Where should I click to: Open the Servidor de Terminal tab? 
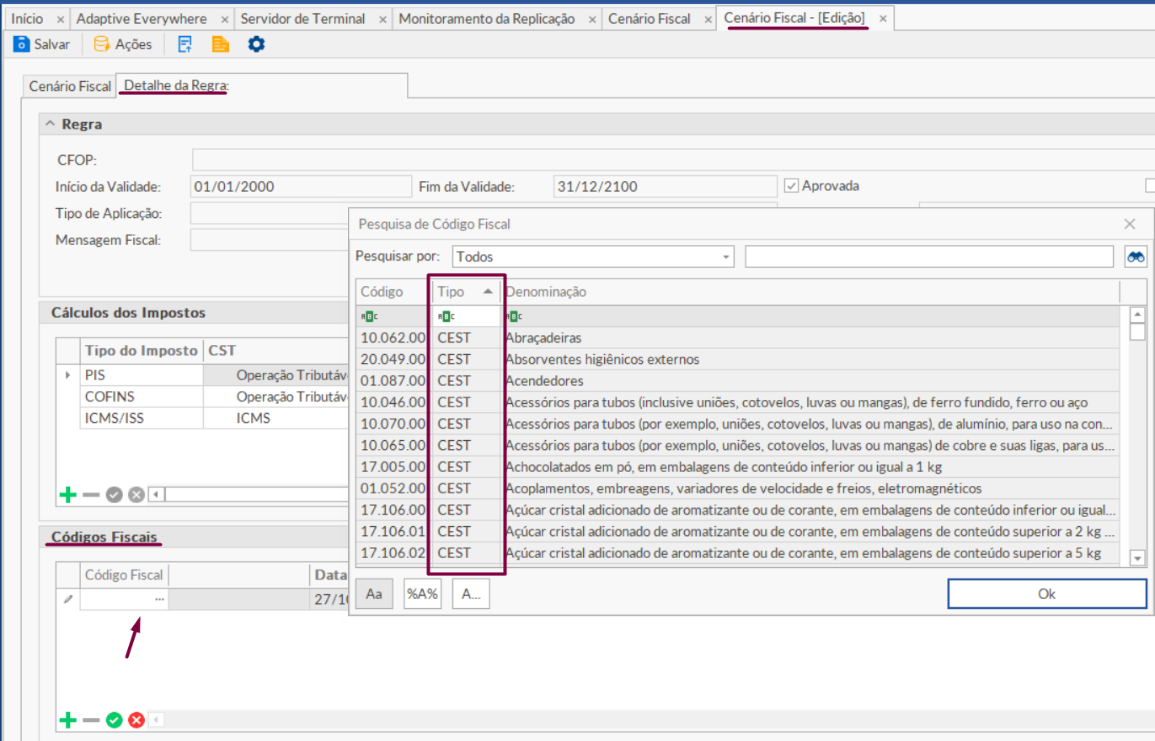pos(303,18)
